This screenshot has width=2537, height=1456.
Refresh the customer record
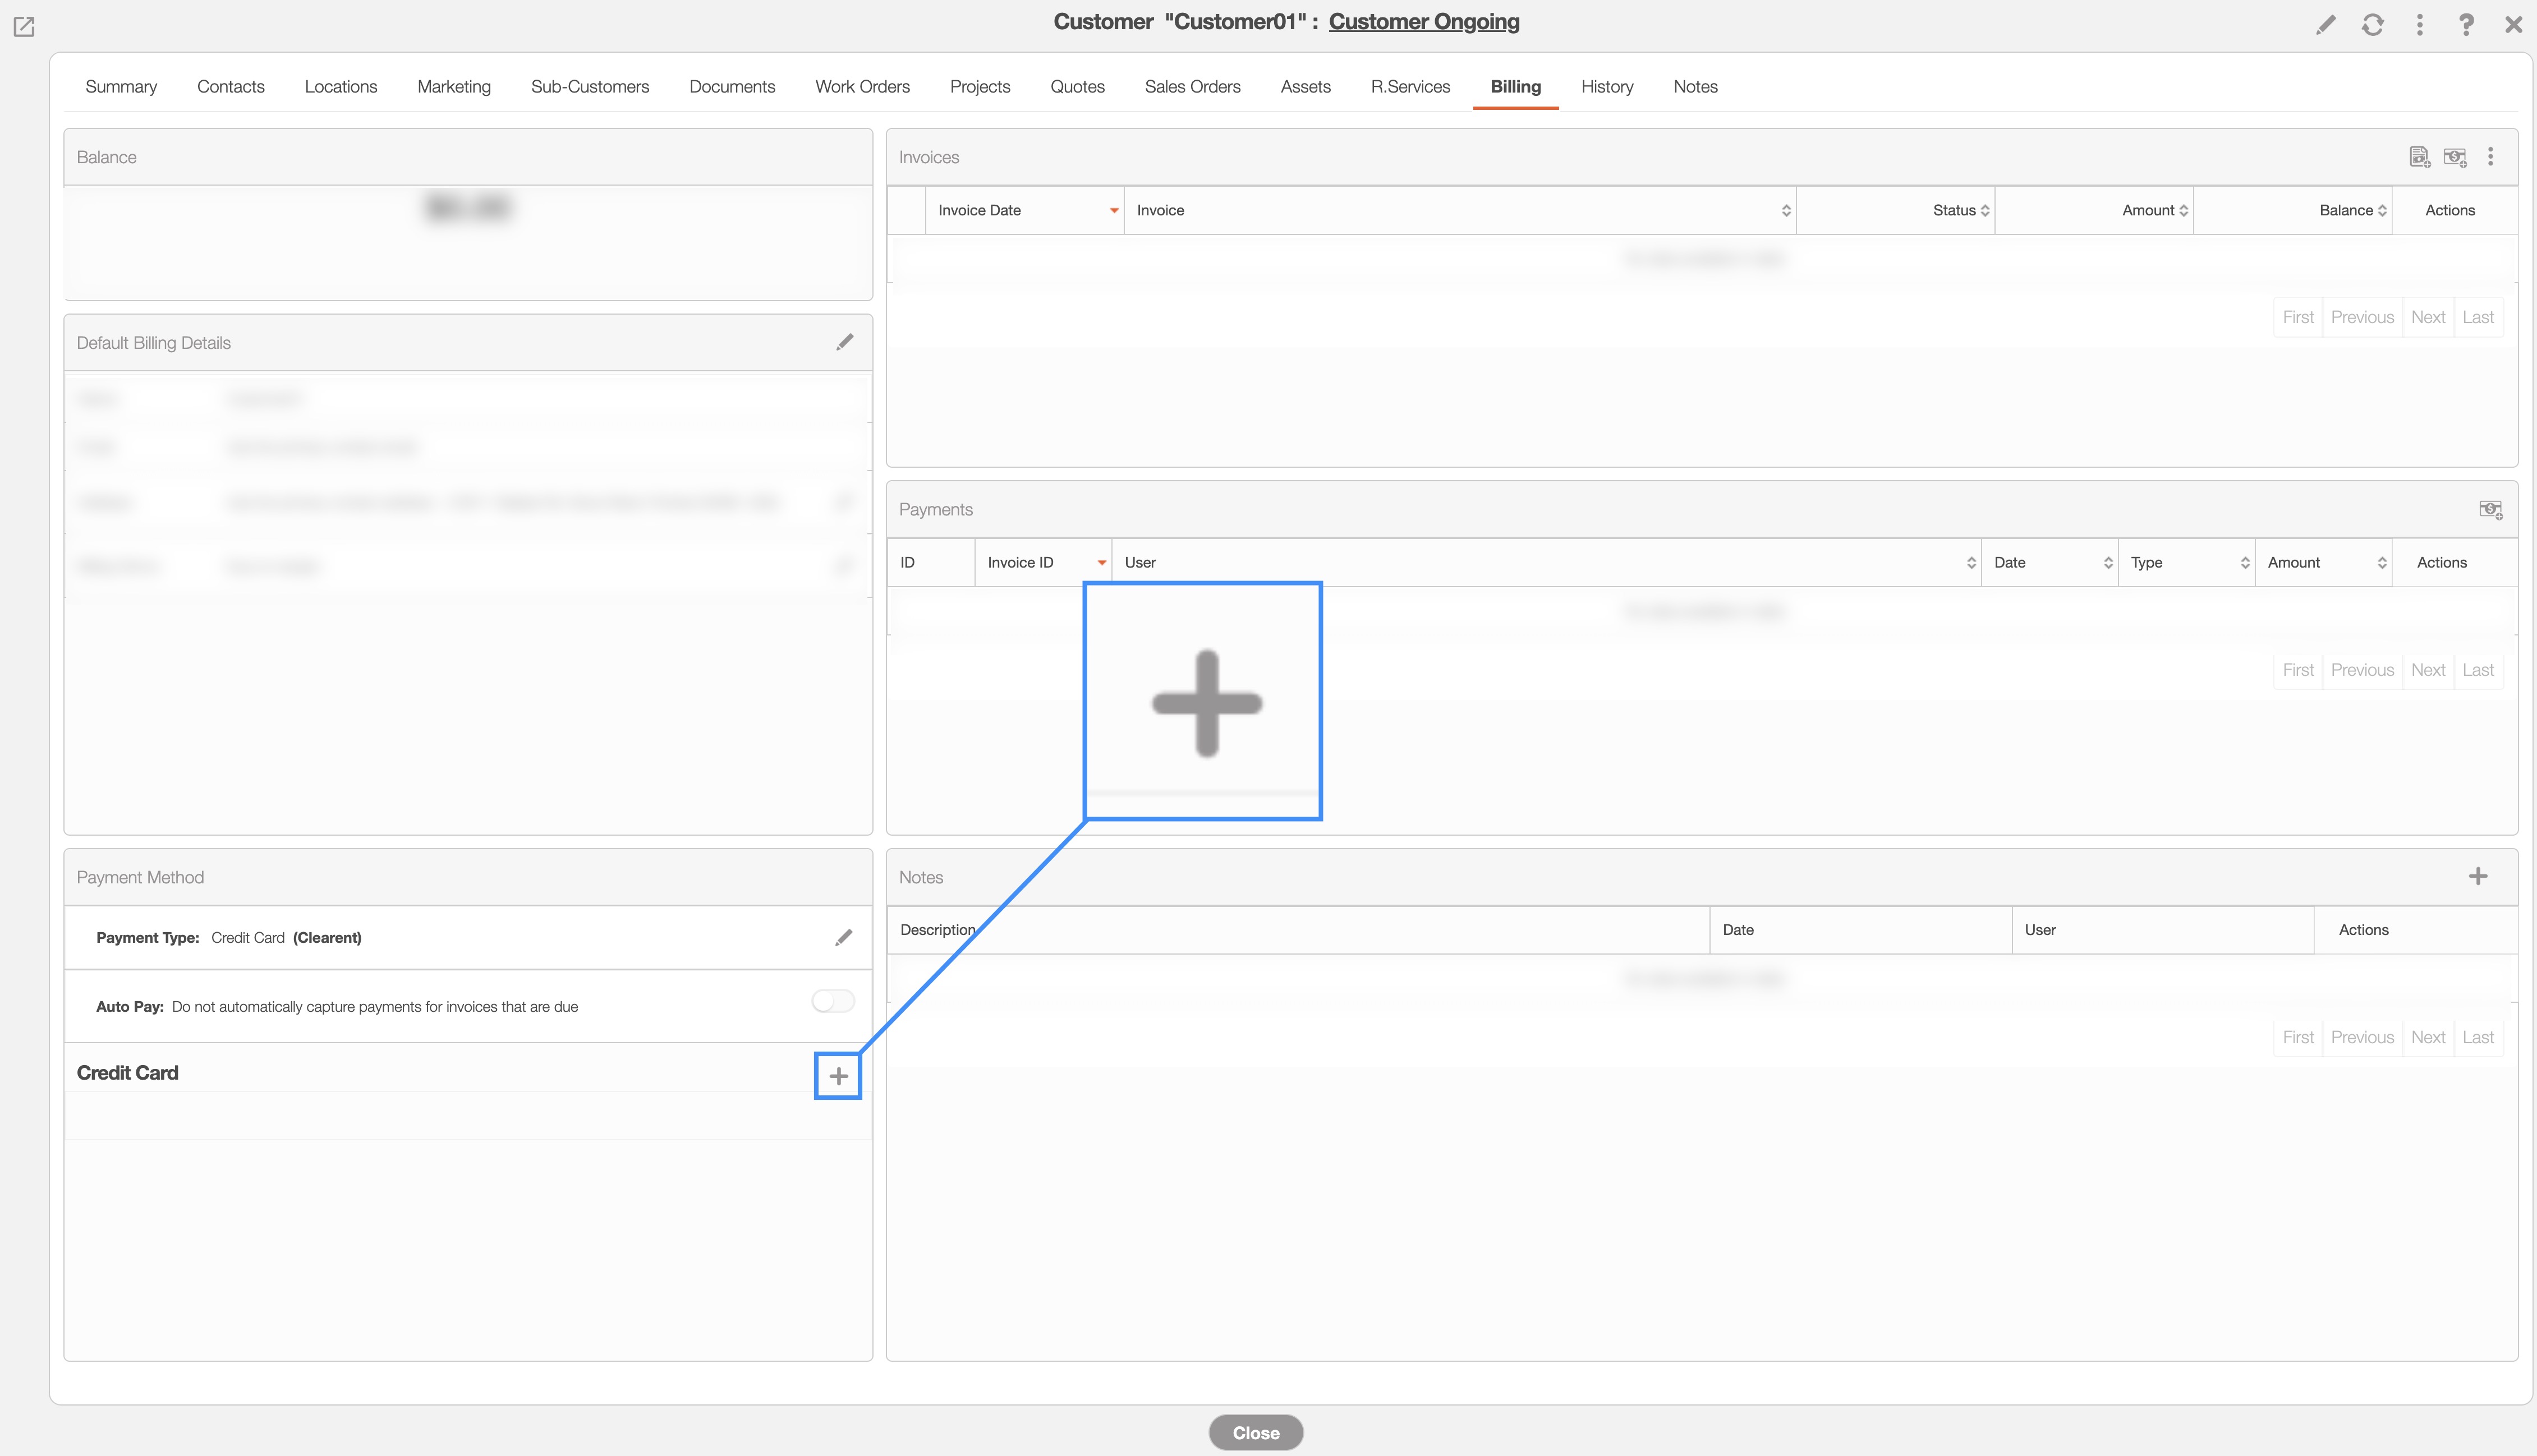click(2373, 25)
